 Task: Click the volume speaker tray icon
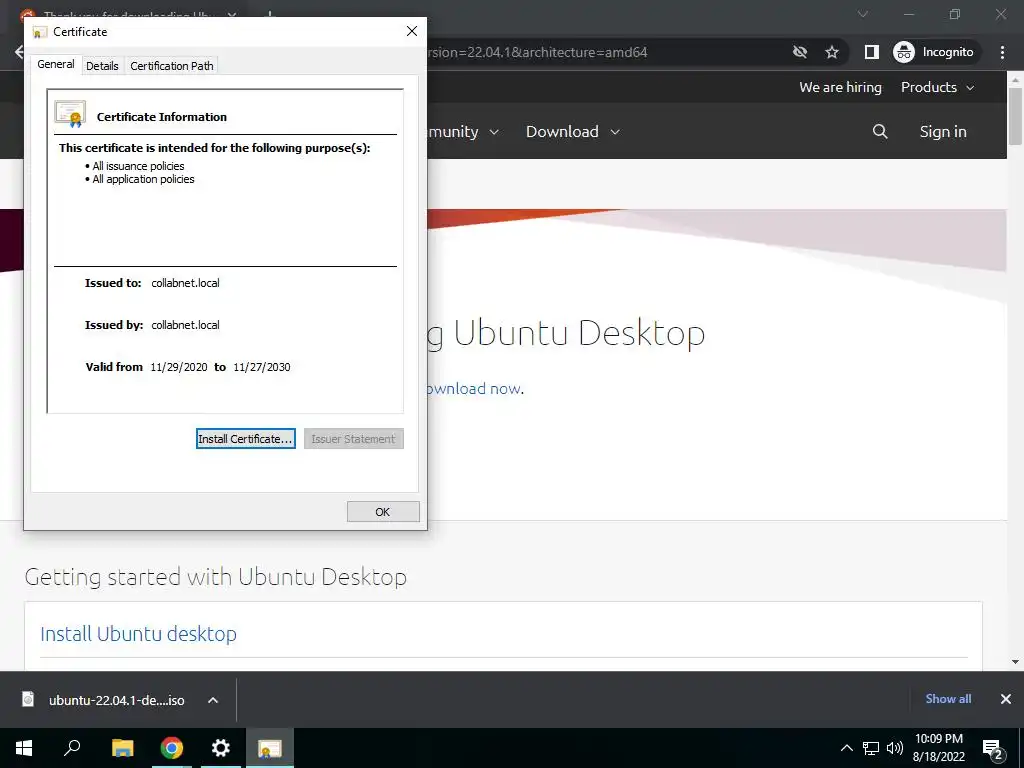coord(895,748)
